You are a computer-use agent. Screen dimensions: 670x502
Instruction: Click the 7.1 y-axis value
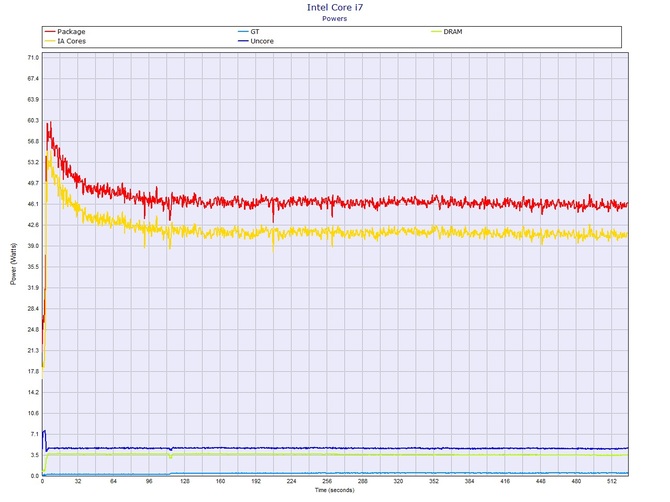pos(35,434)
